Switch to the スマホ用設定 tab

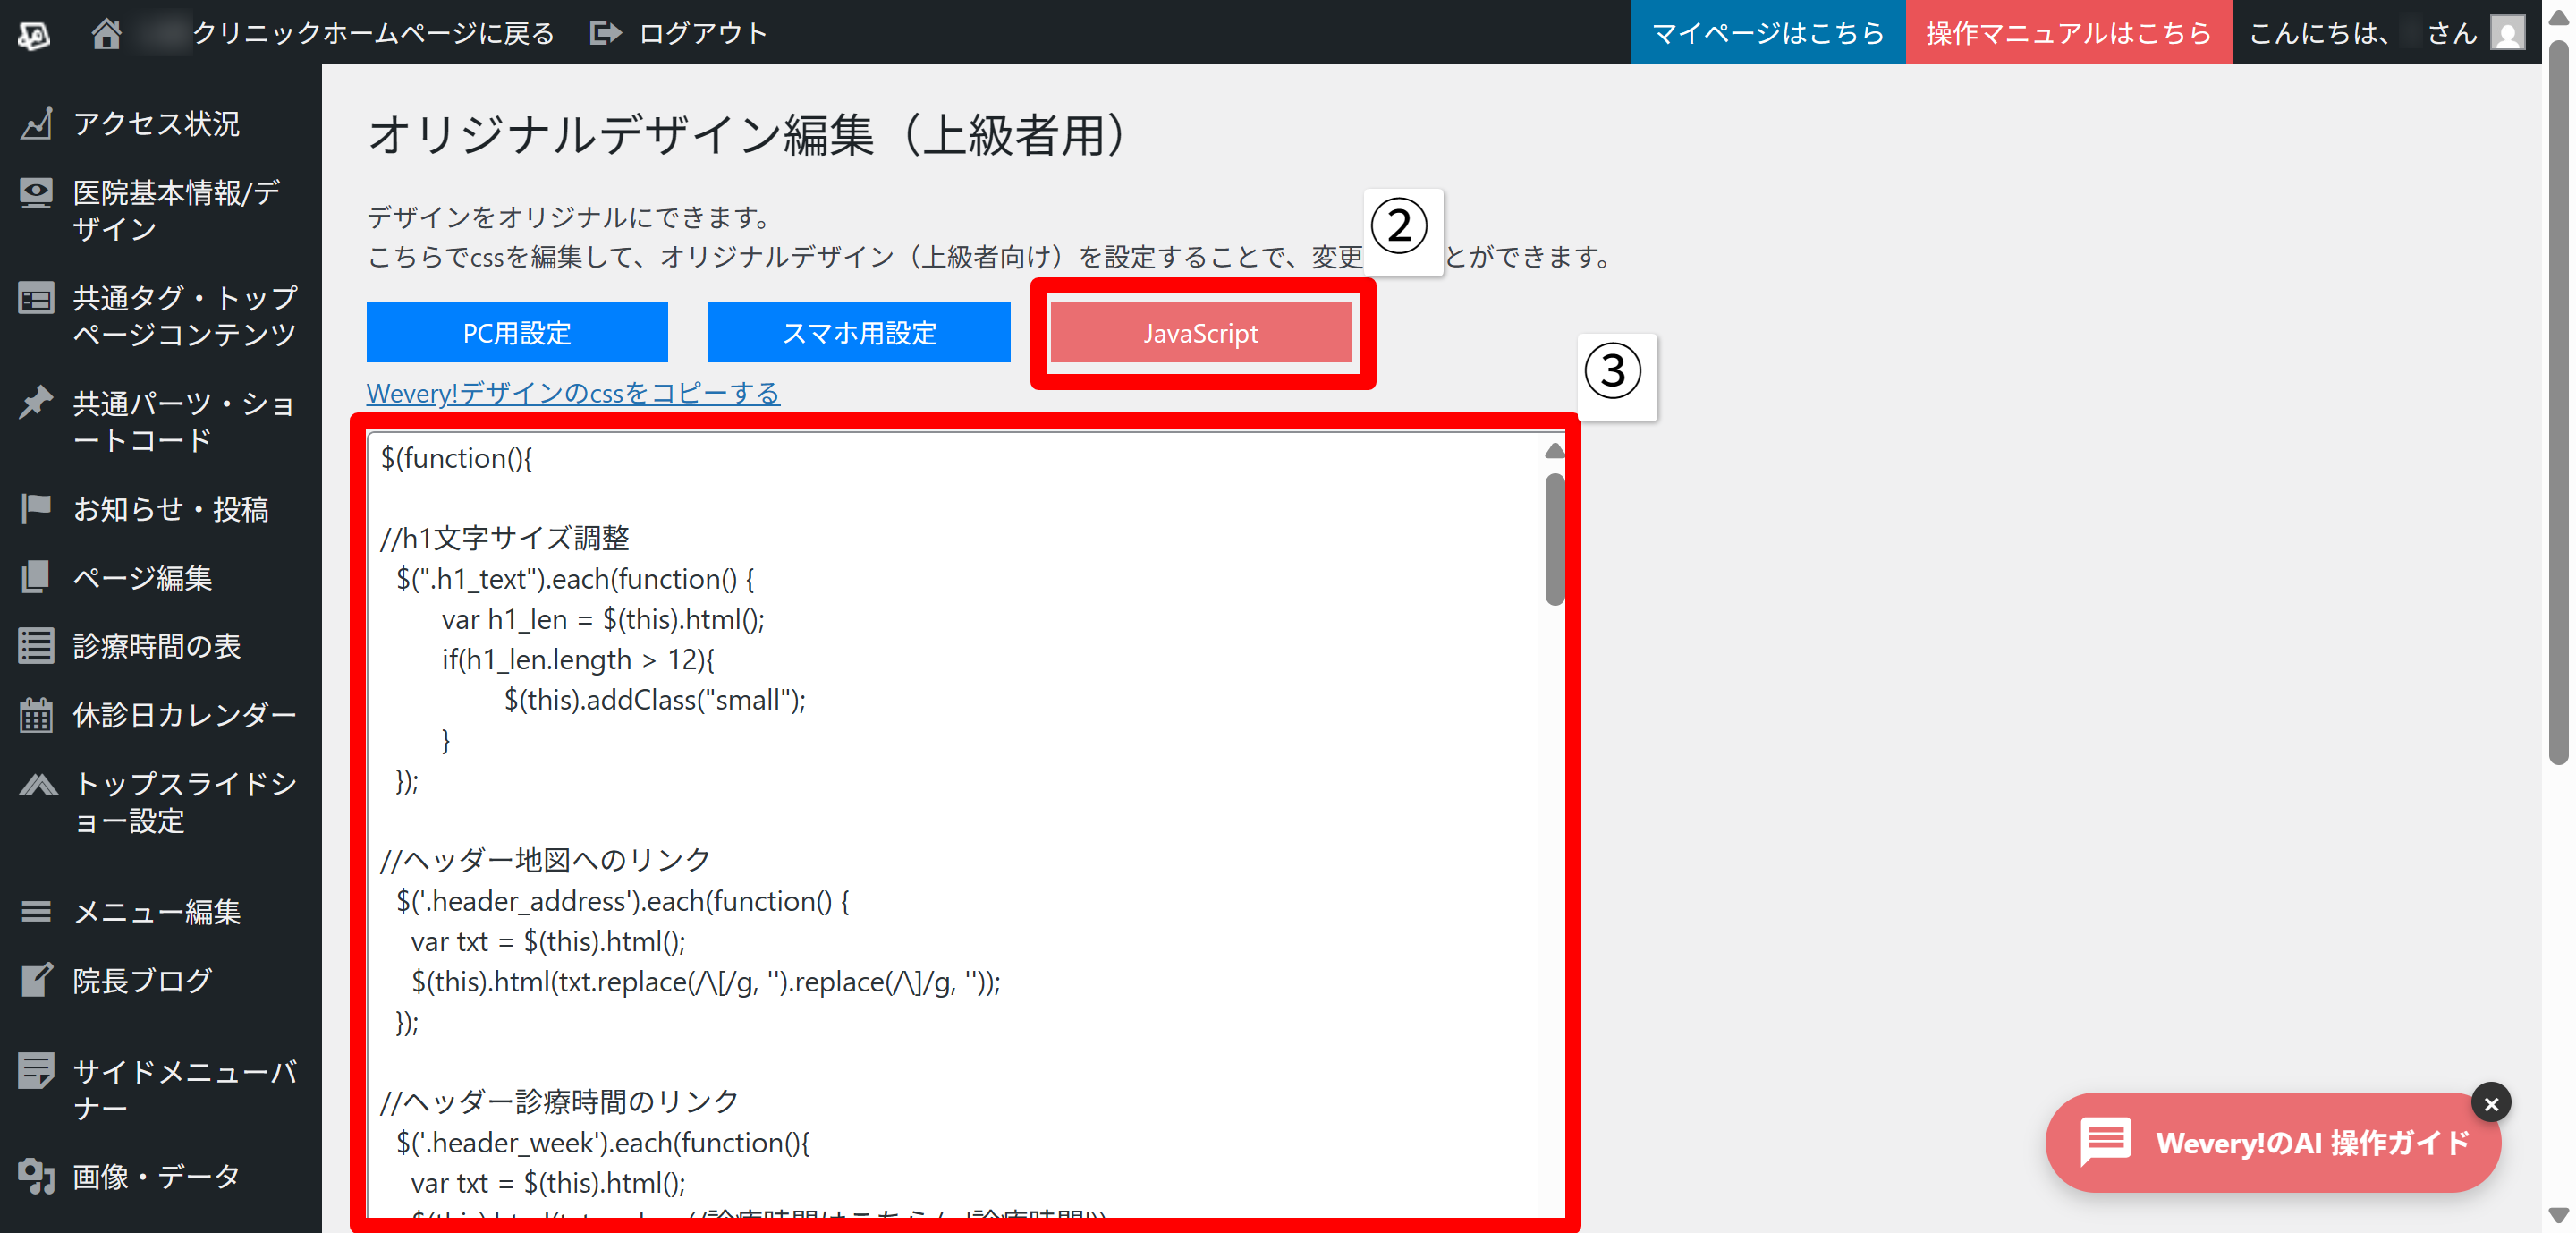pyautogui.click(x=858, y=333)
